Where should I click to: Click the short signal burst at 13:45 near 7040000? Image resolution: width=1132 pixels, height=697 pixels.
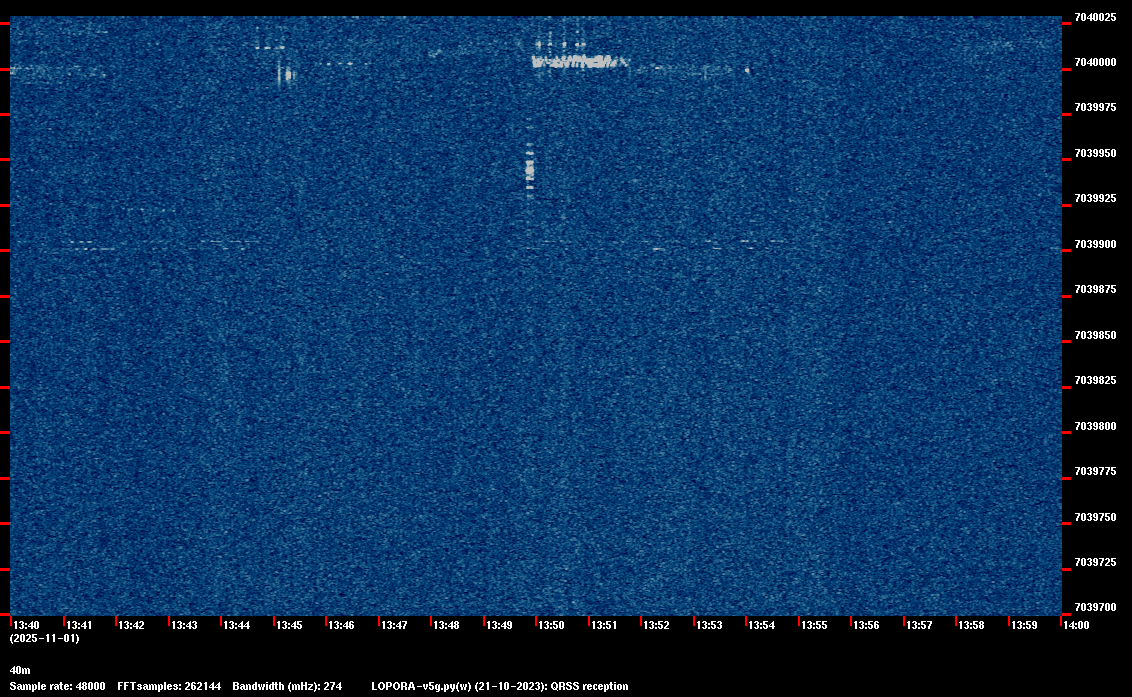click(287, 74)
